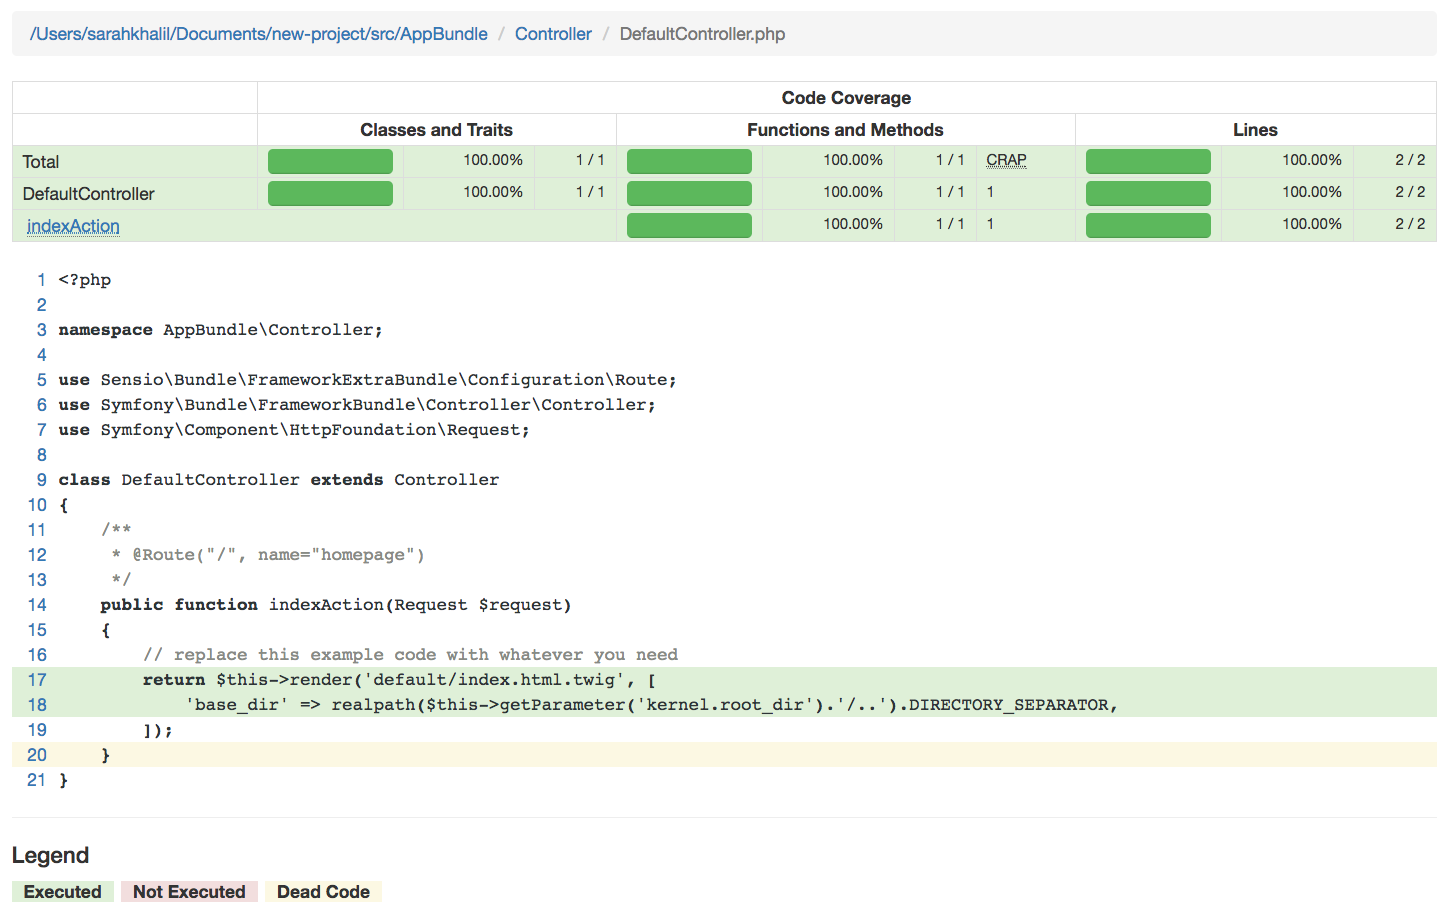1448x908 pixels.
Task: Go to line number 9 anchor
Action: coord(41,480)
